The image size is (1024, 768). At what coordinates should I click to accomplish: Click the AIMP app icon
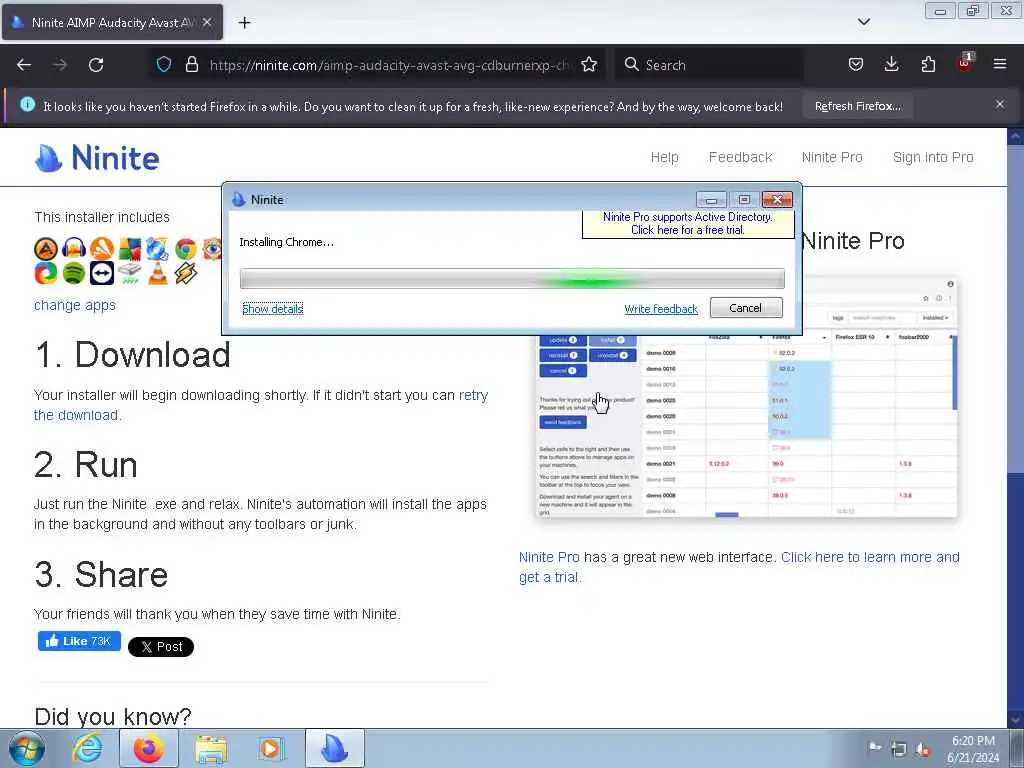tap(46, 249)
